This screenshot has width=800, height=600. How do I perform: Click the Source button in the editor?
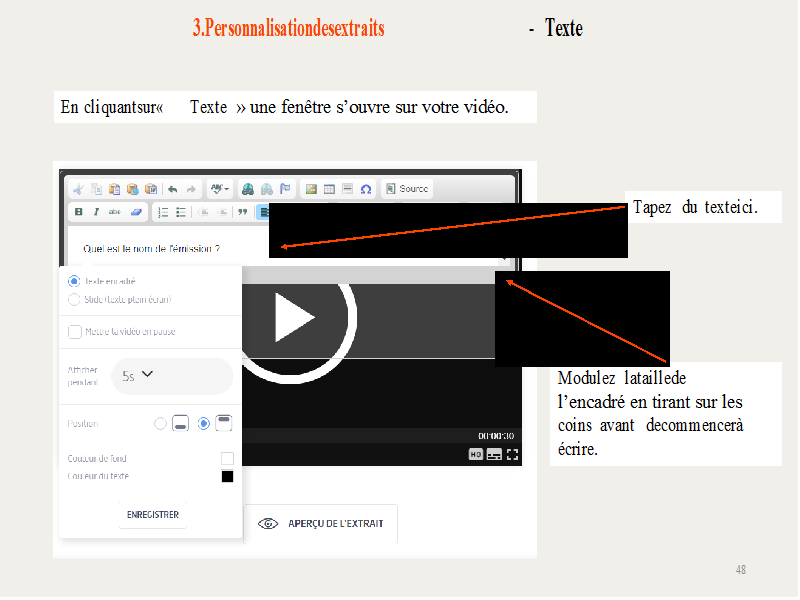(407, 189)
